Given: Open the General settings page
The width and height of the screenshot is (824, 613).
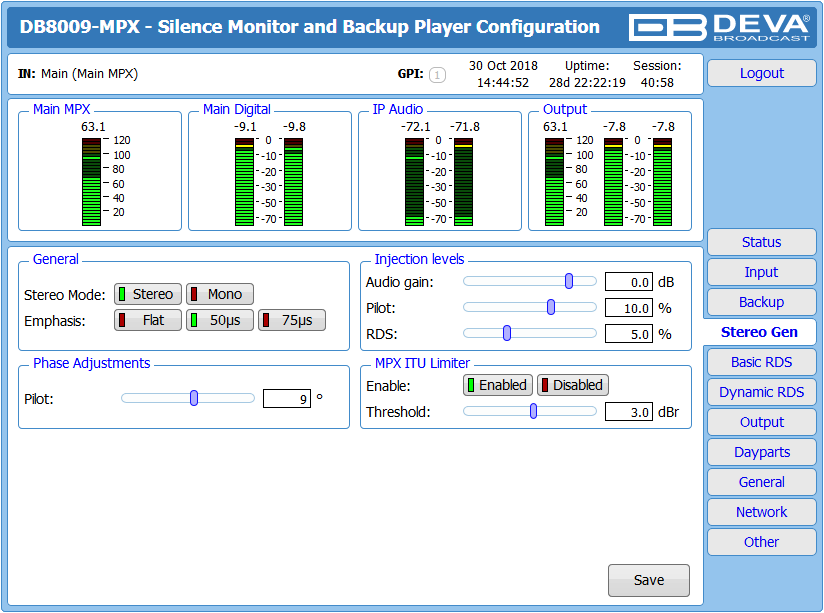Looking at the screenshot, I should point(761,482).
